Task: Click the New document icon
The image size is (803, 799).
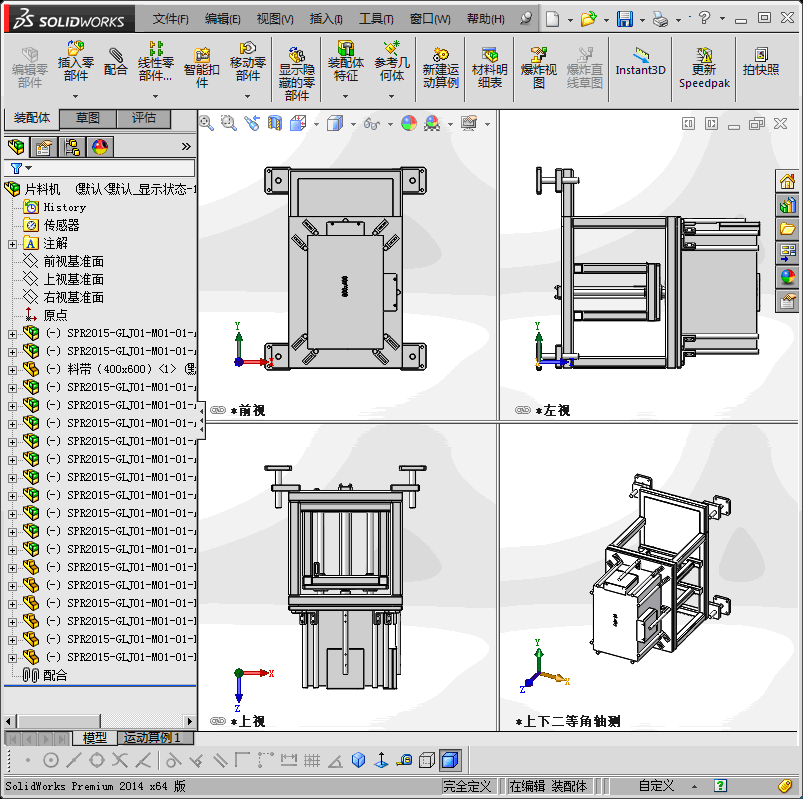Action: coord(553,19)
